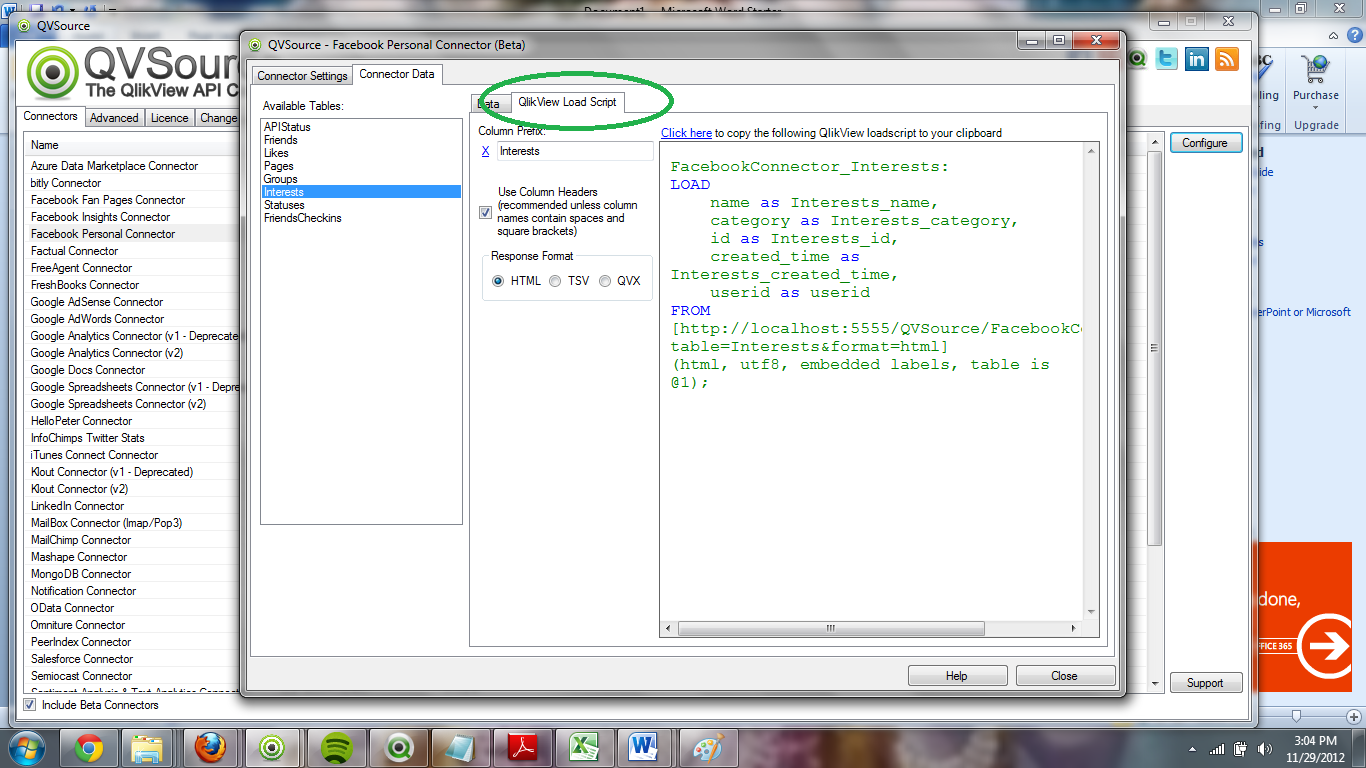
Task: Switch to QVSource via its taskbar icon
Action: pos(272,747)
